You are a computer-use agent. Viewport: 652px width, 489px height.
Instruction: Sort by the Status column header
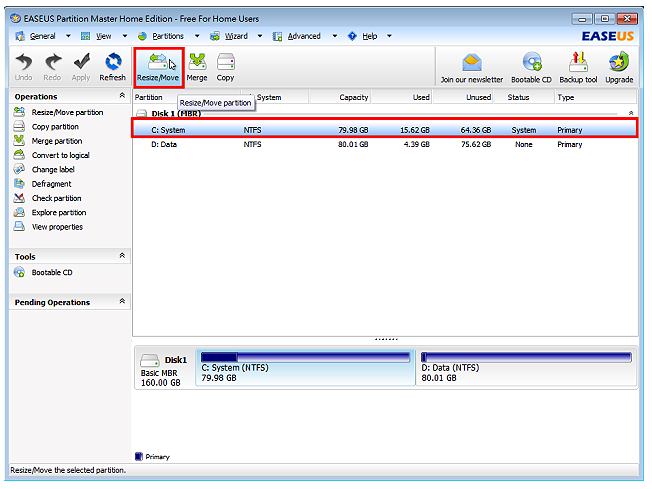[x=518, y=97]
